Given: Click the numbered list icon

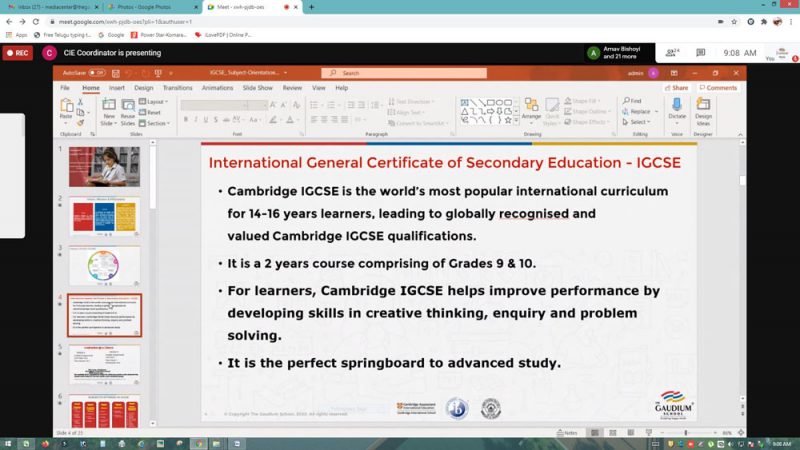Looking at the screenshot, I should click(331, 105).
